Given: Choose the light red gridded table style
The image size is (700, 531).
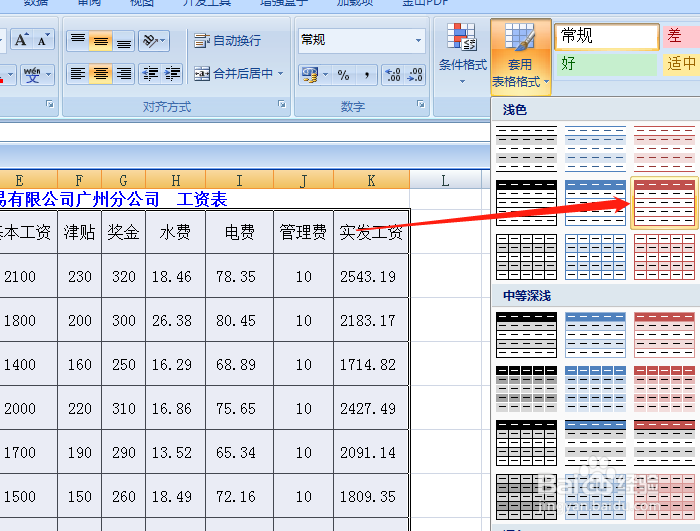Looking at the screenshot, I should point(664,257).
